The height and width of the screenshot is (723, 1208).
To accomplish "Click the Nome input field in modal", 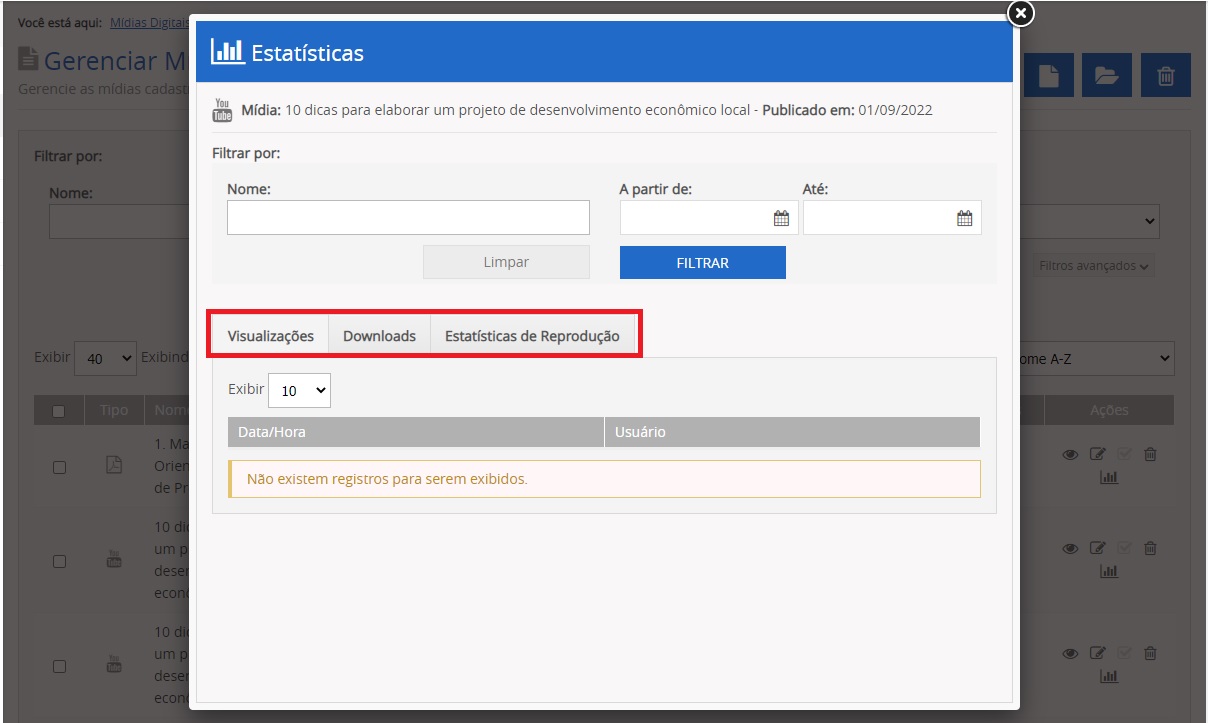I will (408, 218).
